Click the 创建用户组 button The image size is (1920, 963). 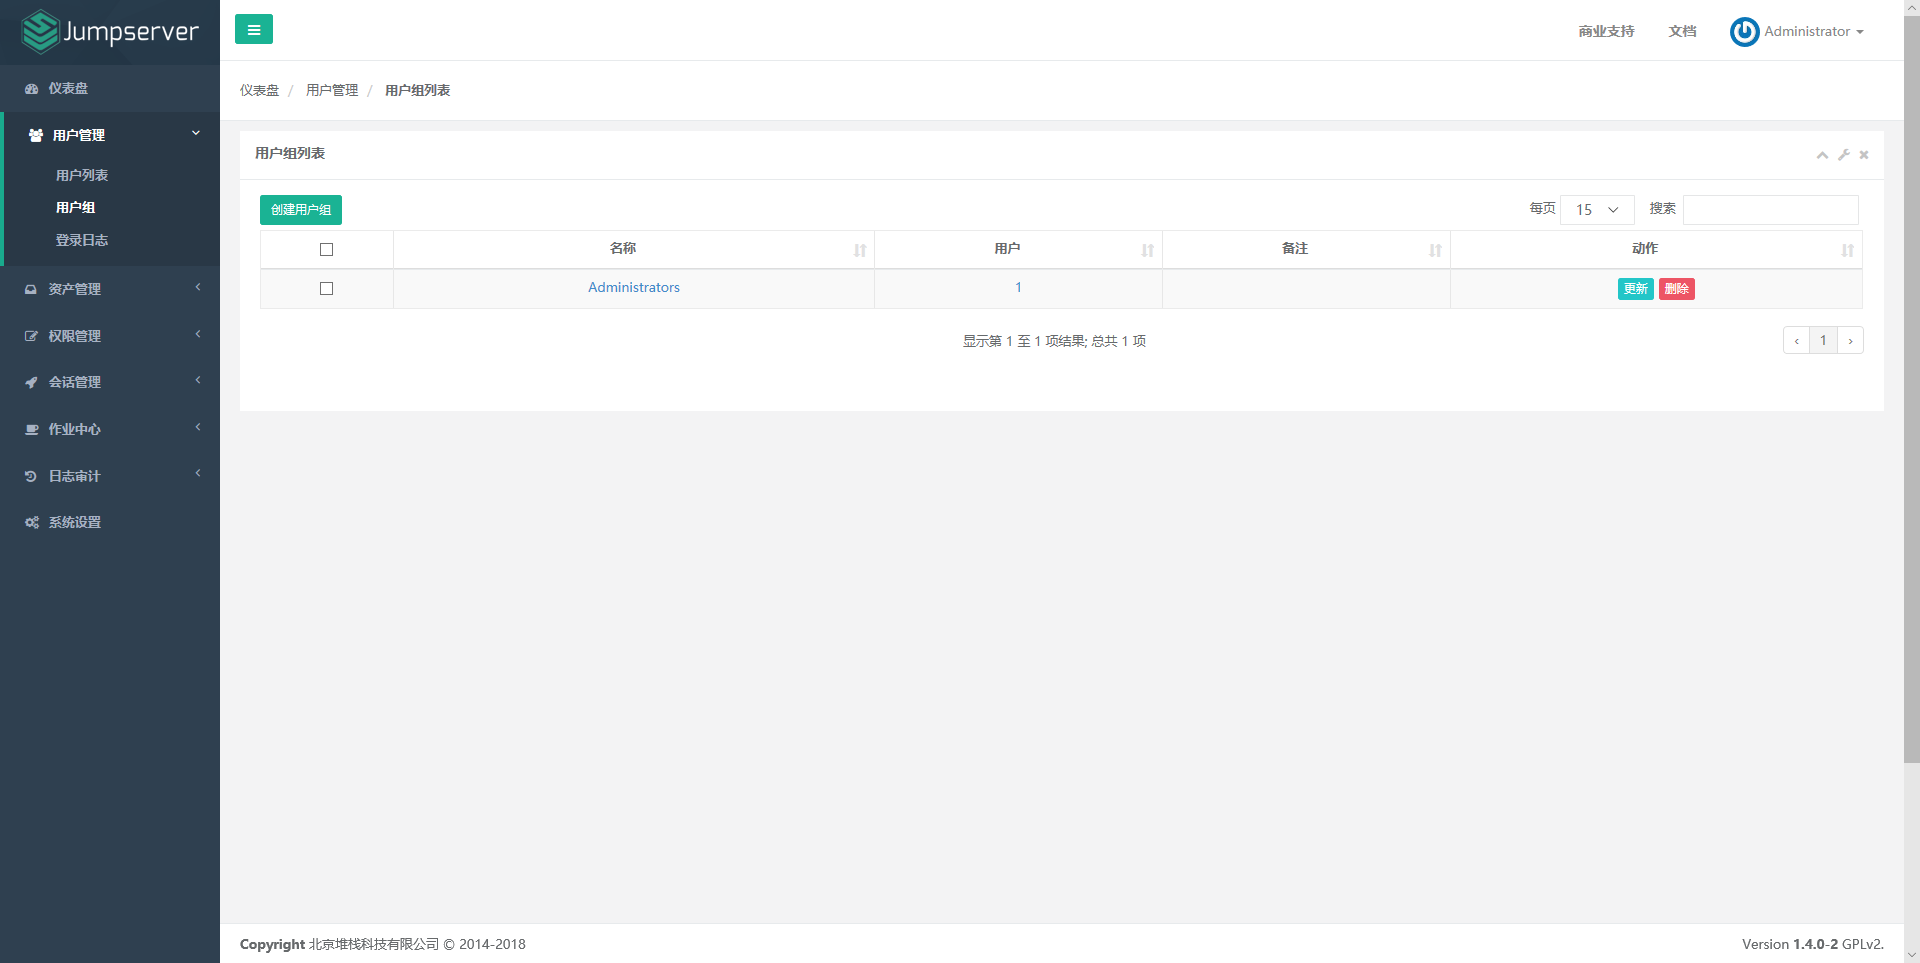click(x=301, y=210)
